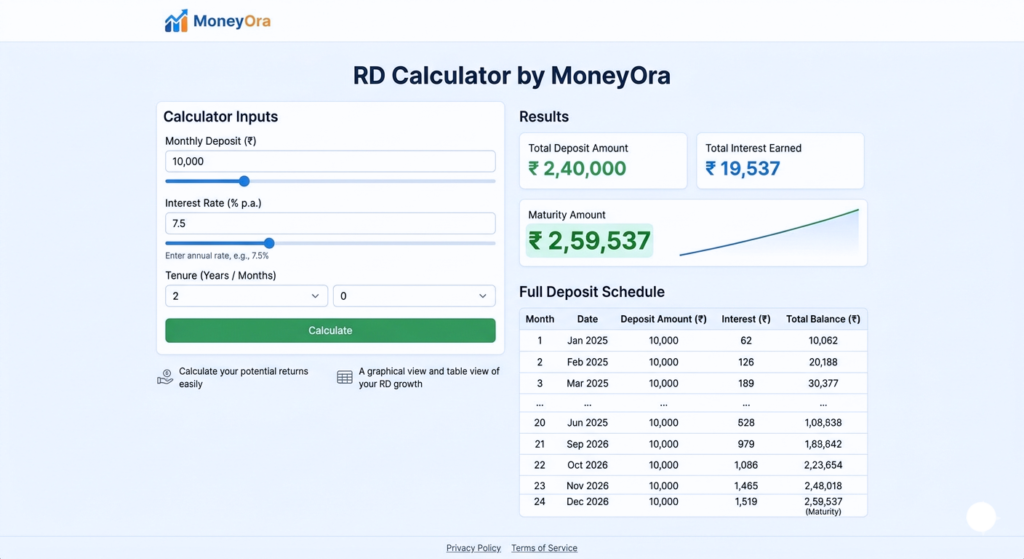
Task: Click the interest value 189 cell
Action: (746, 383)
